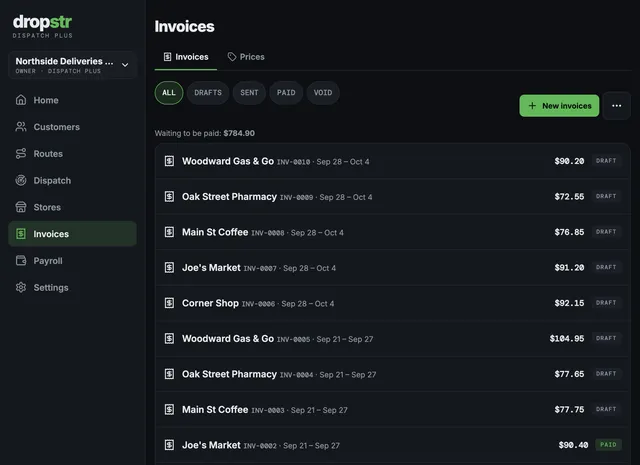Select the ALL filter chip

pyautogui.click(x=169, y=93)
